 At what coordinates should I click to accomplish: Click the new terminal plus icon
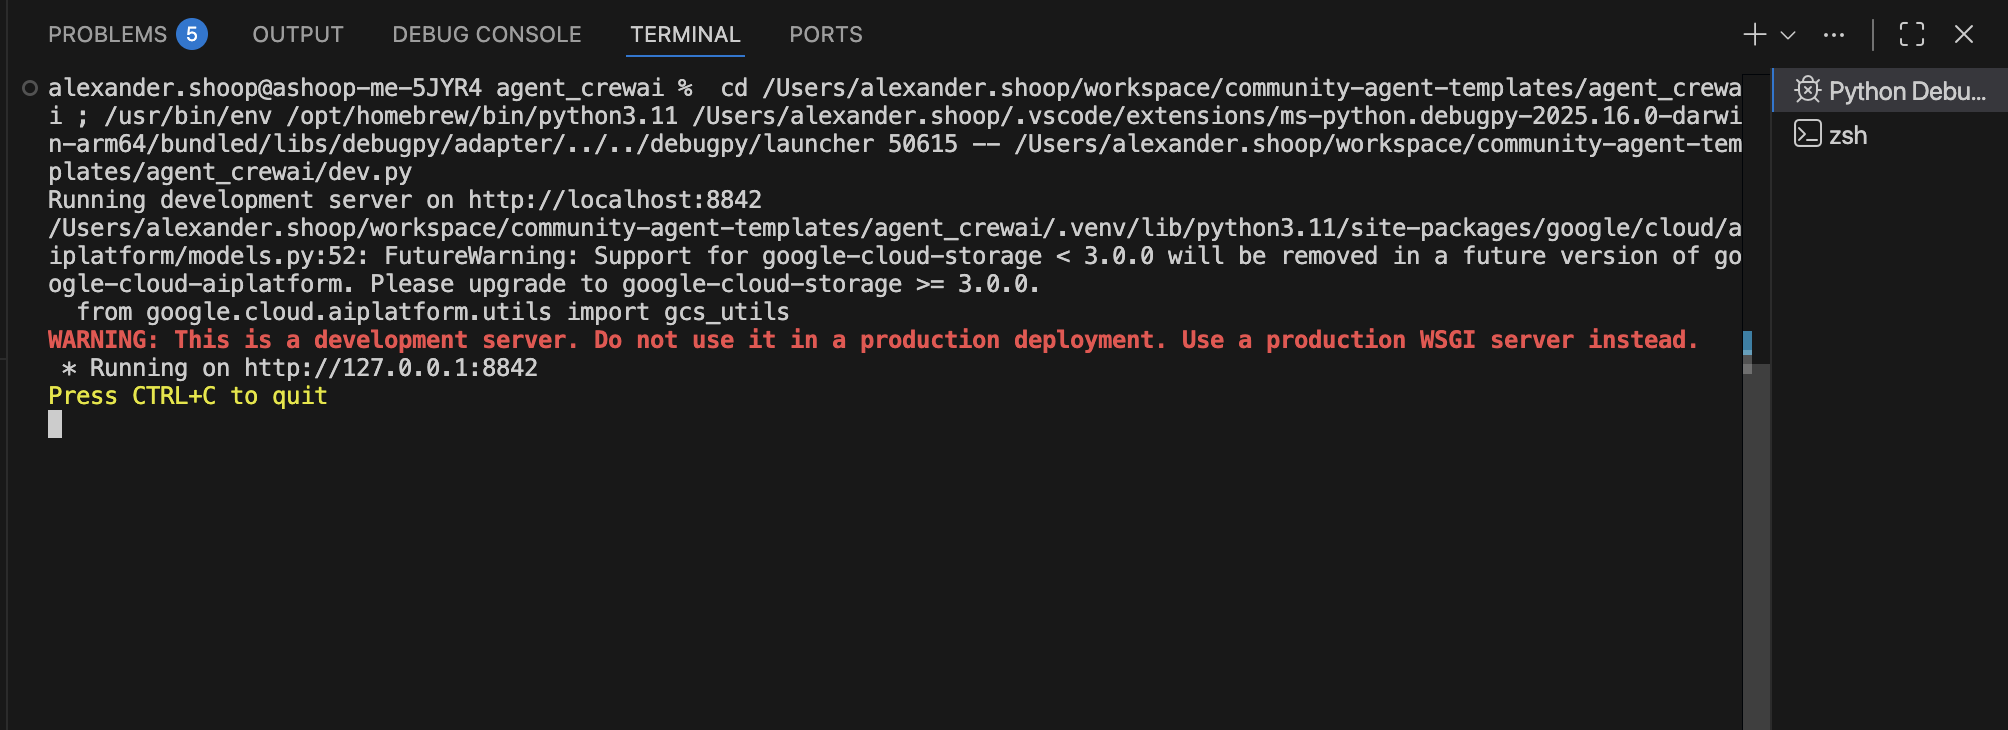pos(1754,35)
